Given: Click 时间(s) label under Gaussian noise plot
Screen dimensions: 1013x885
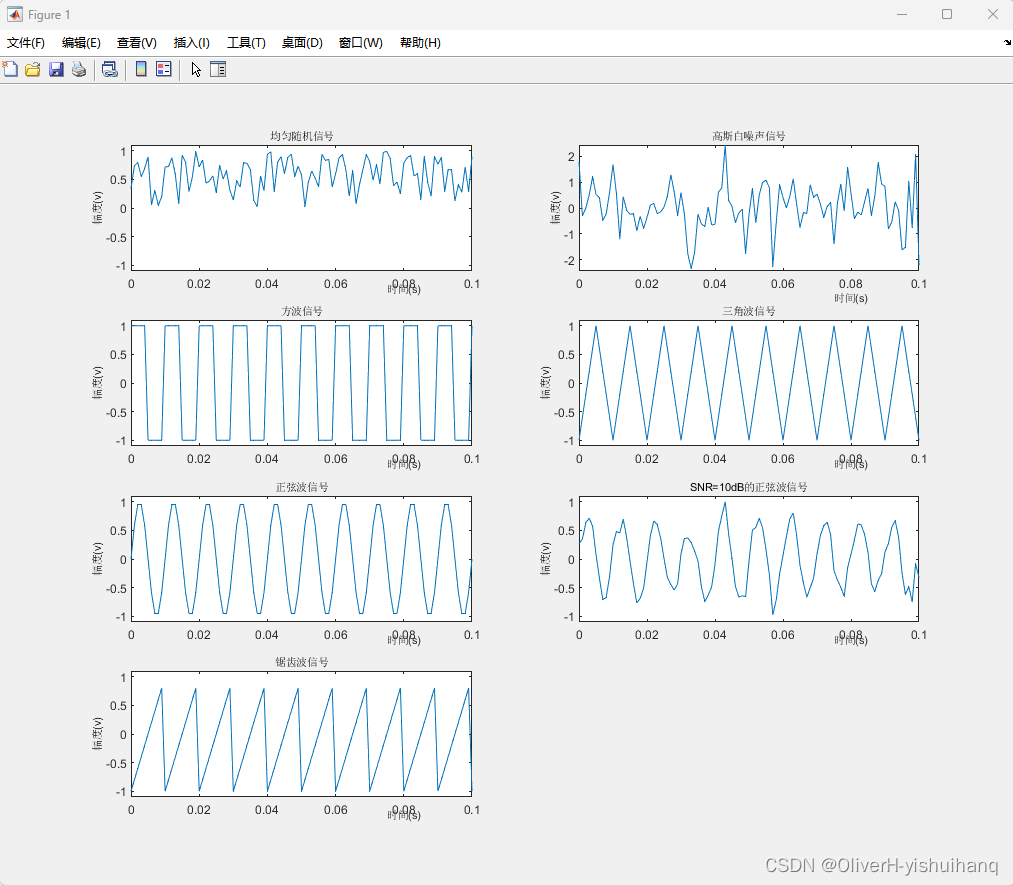Looking at the screenshot, I should coord(851,298).
